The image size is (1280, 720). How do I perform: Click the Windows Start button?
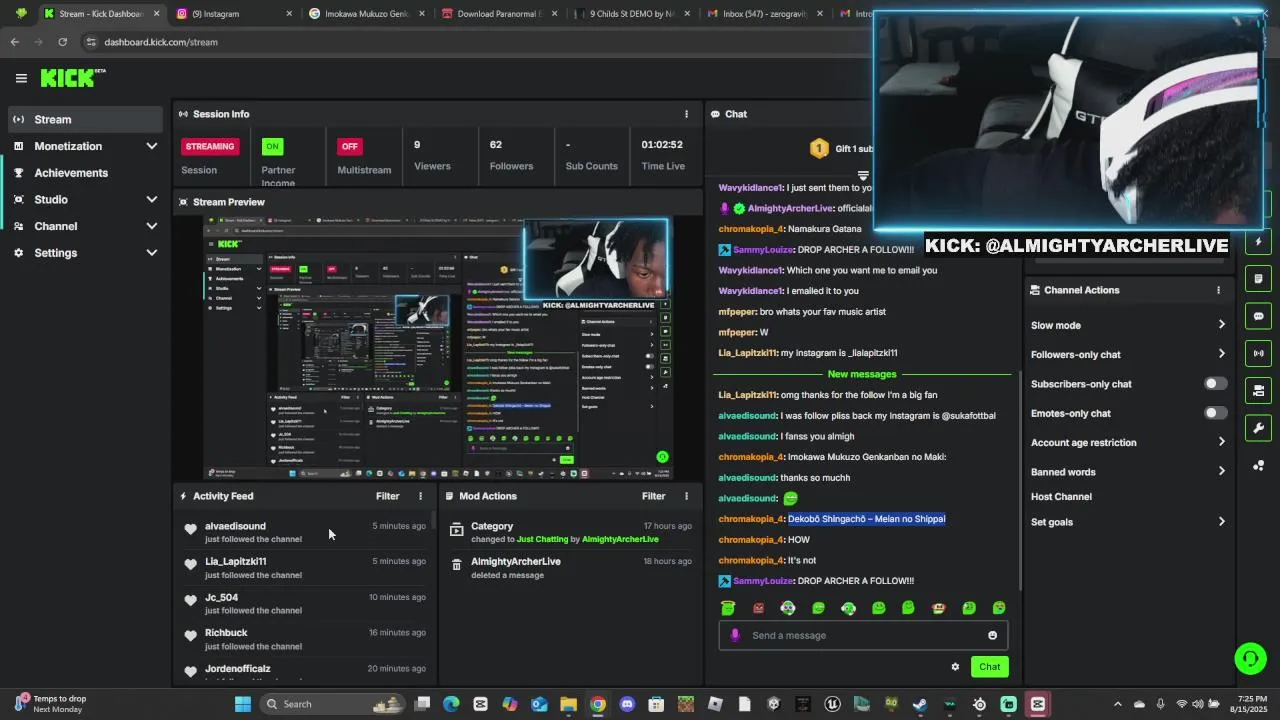243,704
